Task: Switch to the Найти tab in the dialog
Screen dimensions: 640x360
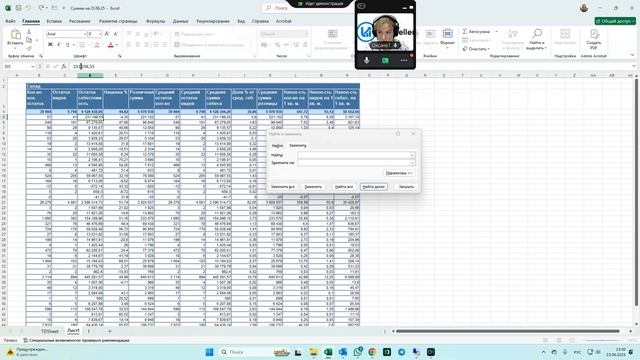Action: [278, 146]
